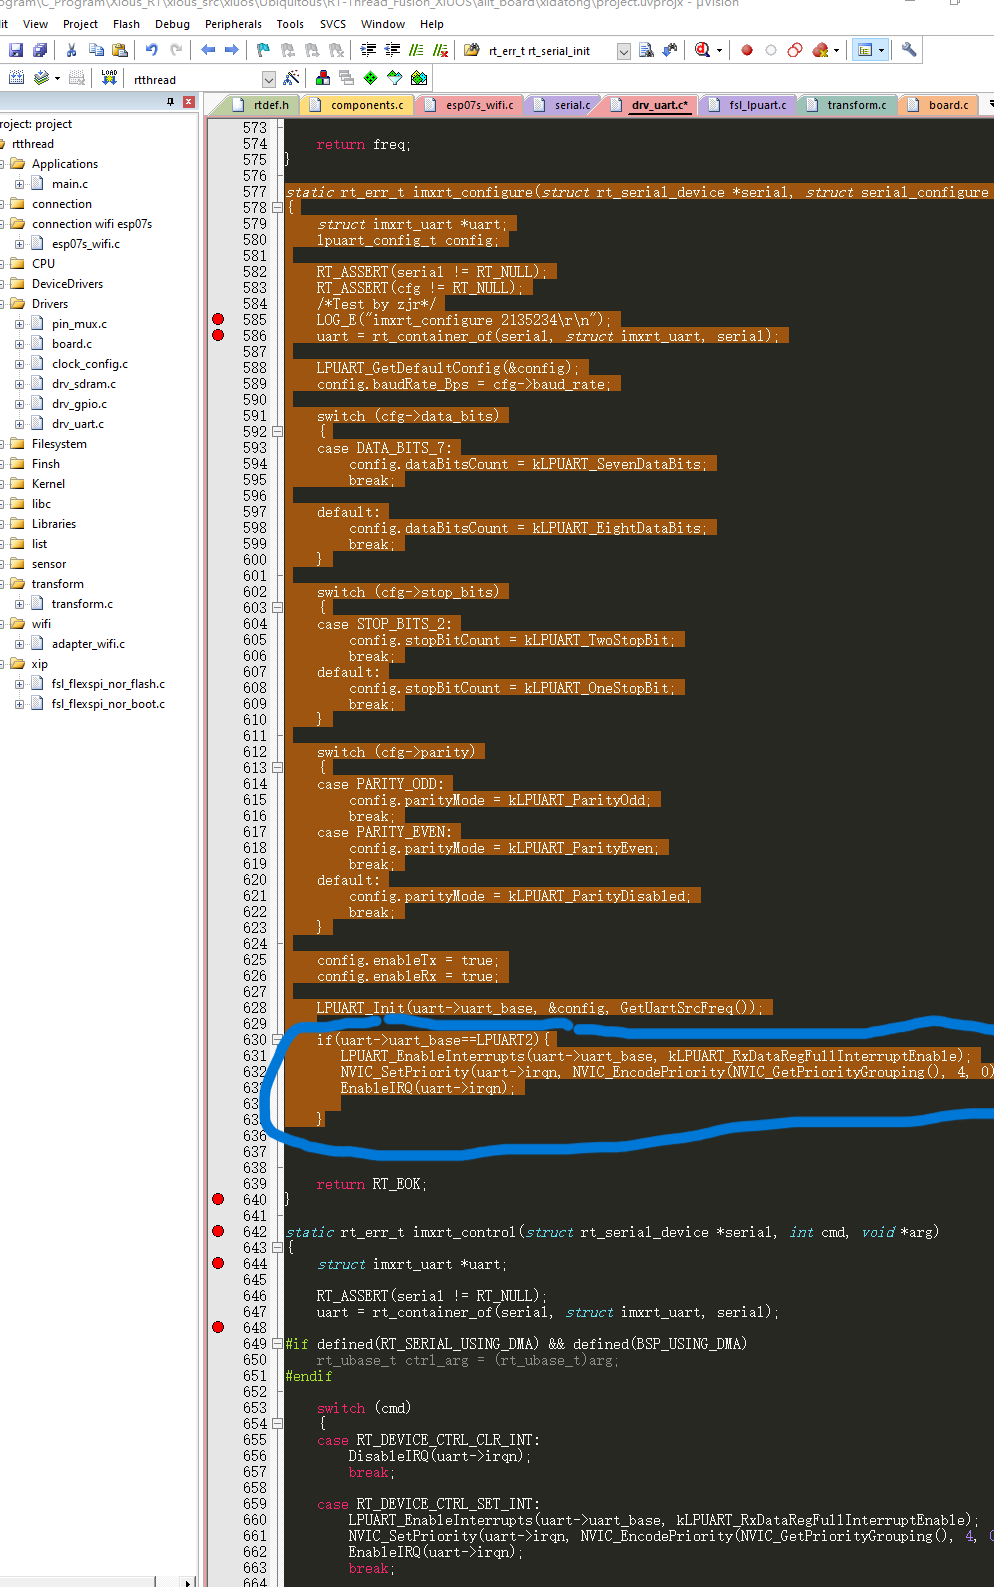Click the green Pack Installer icon
The width and height of the screenshot is (994, 1587).
click(419, 78)
